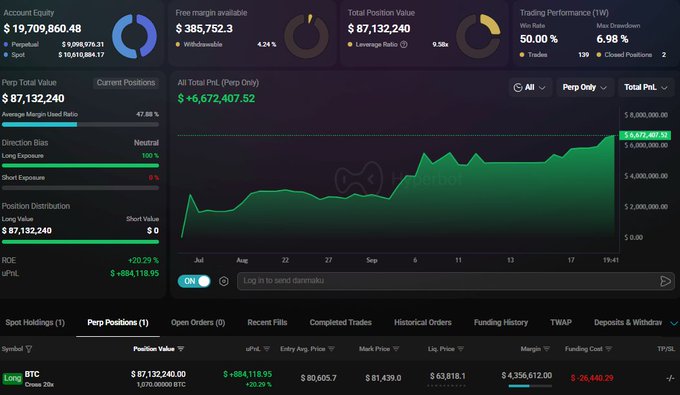Click the Neutral direction bias label
Image resolution: width=680 pixels, height=395 pixels.
[146, 143]
